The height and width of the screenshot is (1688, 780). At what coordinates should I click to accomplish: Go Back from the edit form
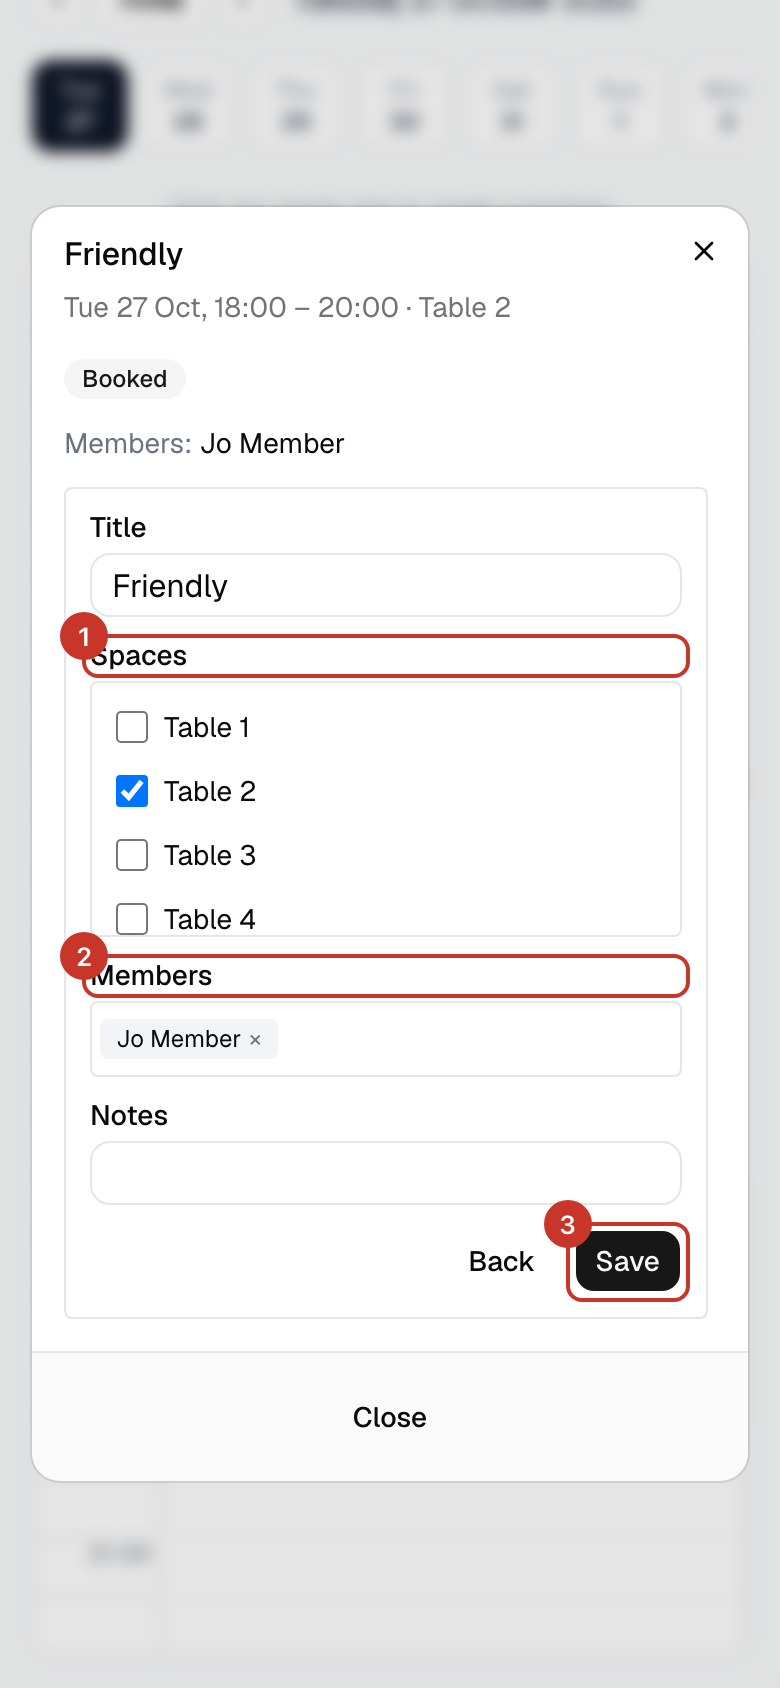click(x=501, y=1261)
